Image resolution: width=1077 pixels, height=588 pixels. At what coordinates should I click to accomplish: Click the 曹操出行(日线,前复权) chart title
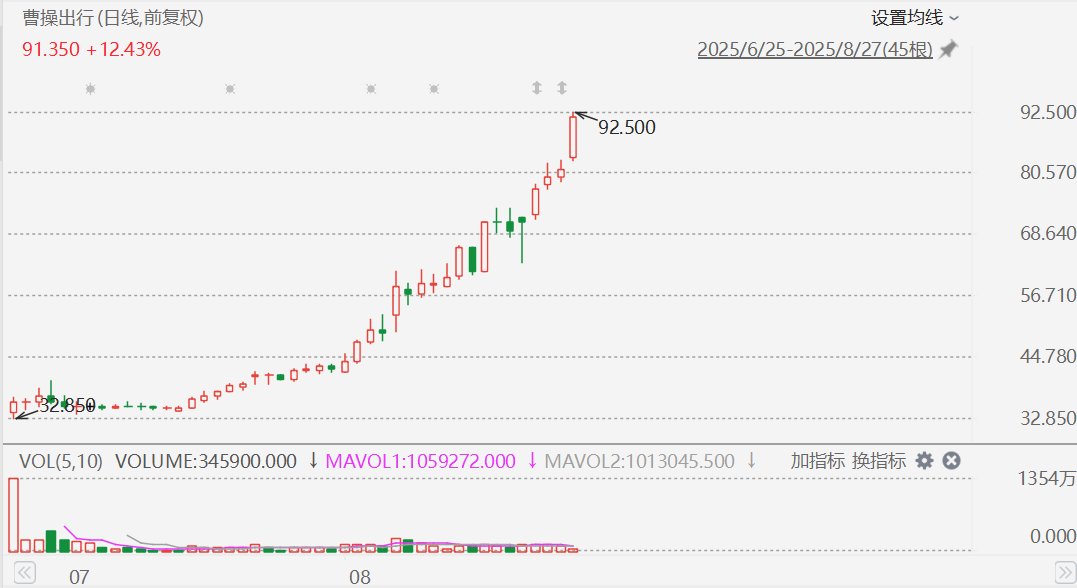click(113, 18)
